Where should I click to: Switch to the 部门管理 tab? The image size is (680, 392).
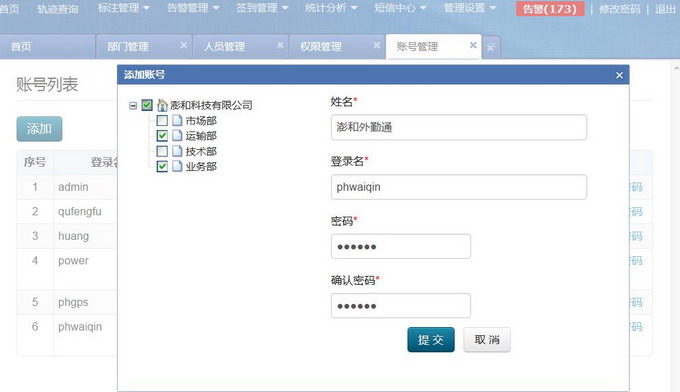pyautogui.click(x=144, y=46)
